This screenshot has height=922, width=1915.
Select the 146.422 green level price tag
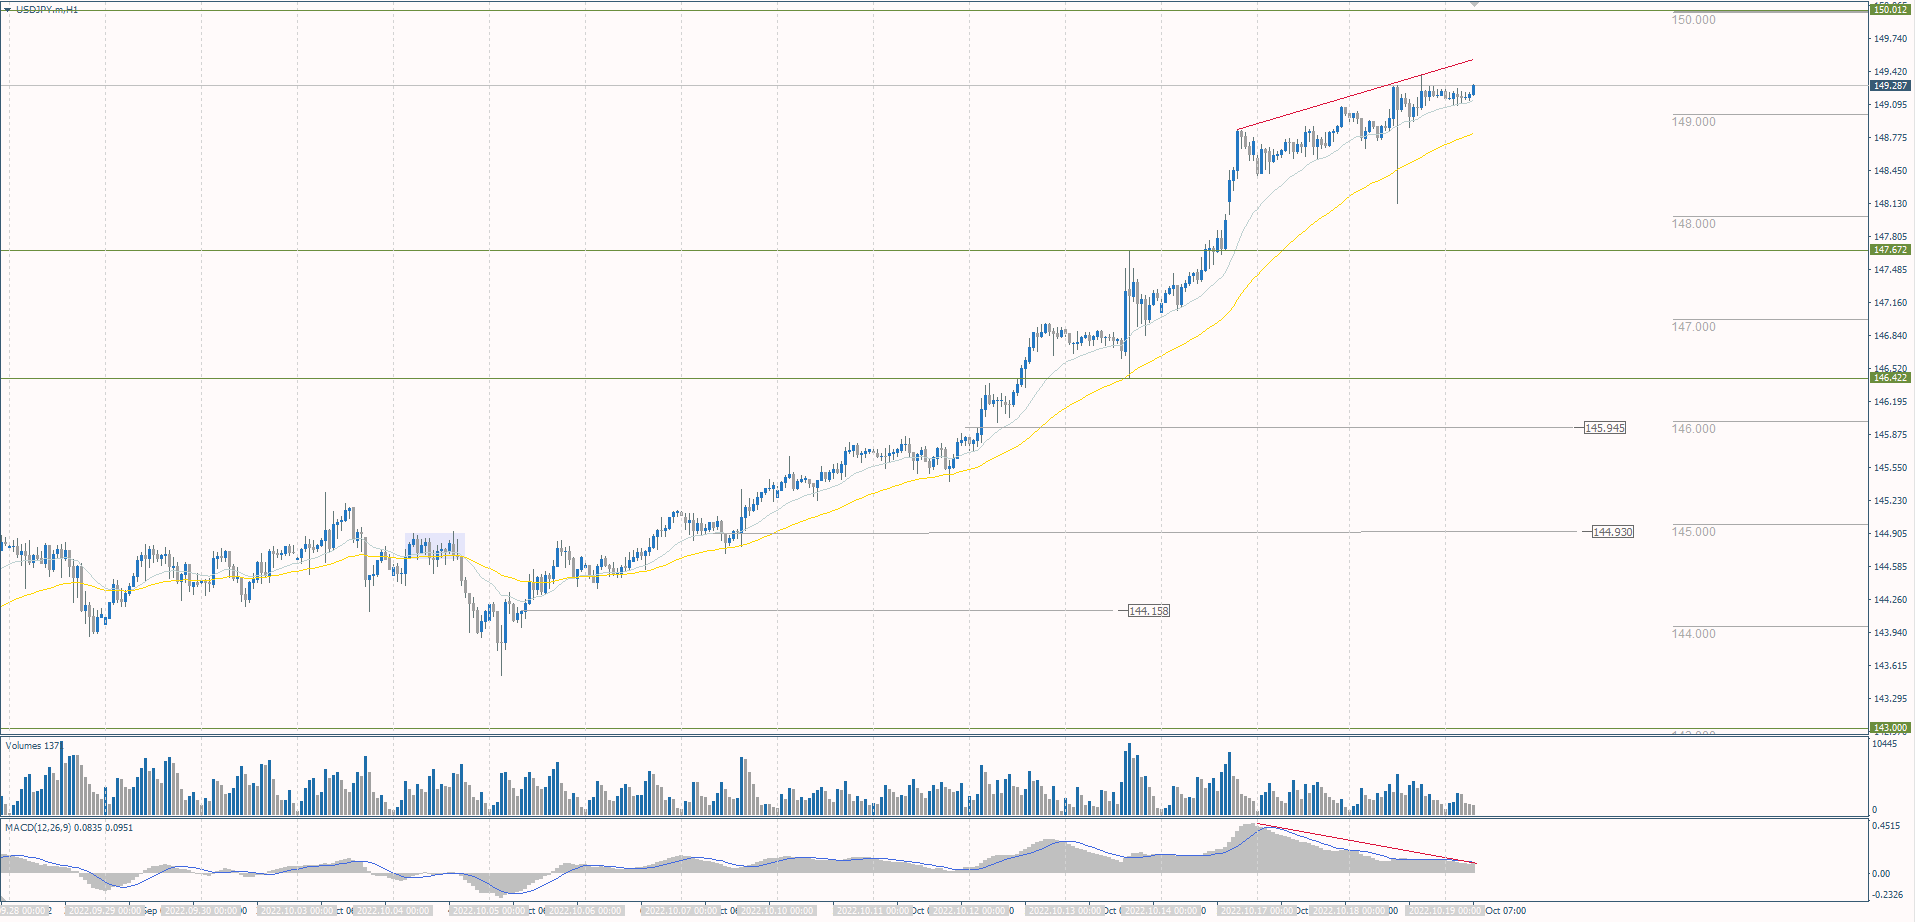(x=1889, y=378)
